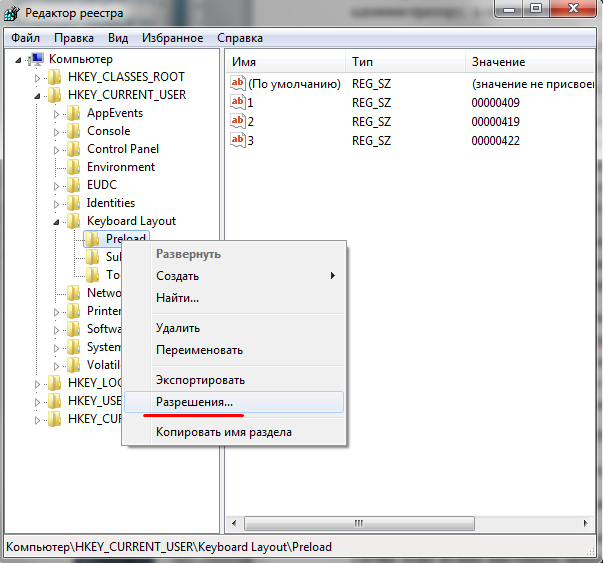Image resolution: width=603 pixels, height=563 pixels.
Task: Click the string value icon for entry 1
Action: [x=238, y=102]
